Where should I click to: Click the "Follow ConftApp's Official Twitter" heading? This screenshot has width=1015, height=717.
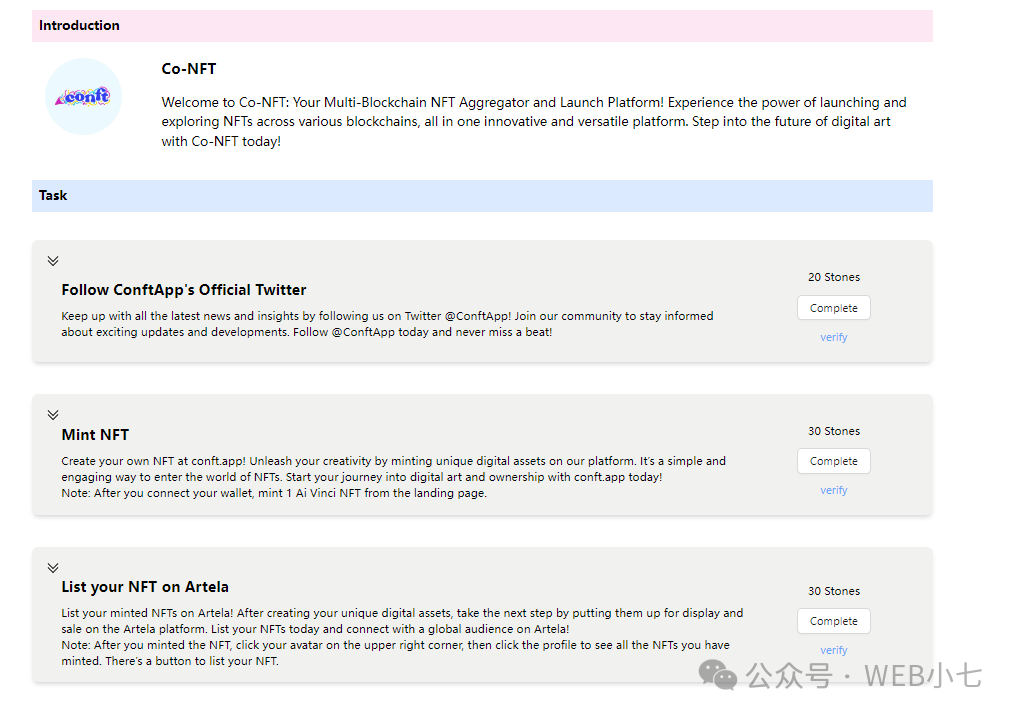(184, 290)
